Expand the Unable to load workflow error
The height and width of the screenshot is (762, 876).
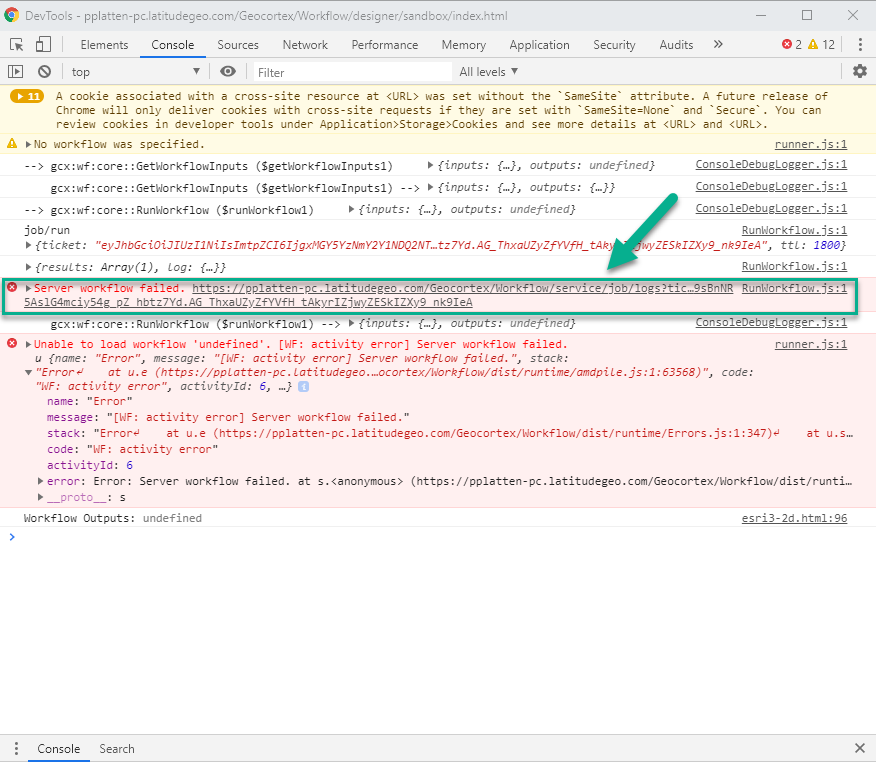(x=28, y=344)
